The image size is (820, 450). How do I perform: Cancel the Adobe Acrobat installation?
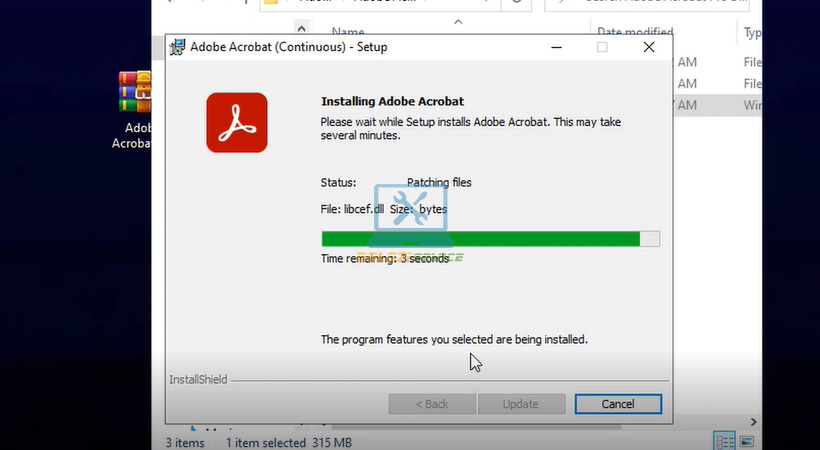pos(618,404)
